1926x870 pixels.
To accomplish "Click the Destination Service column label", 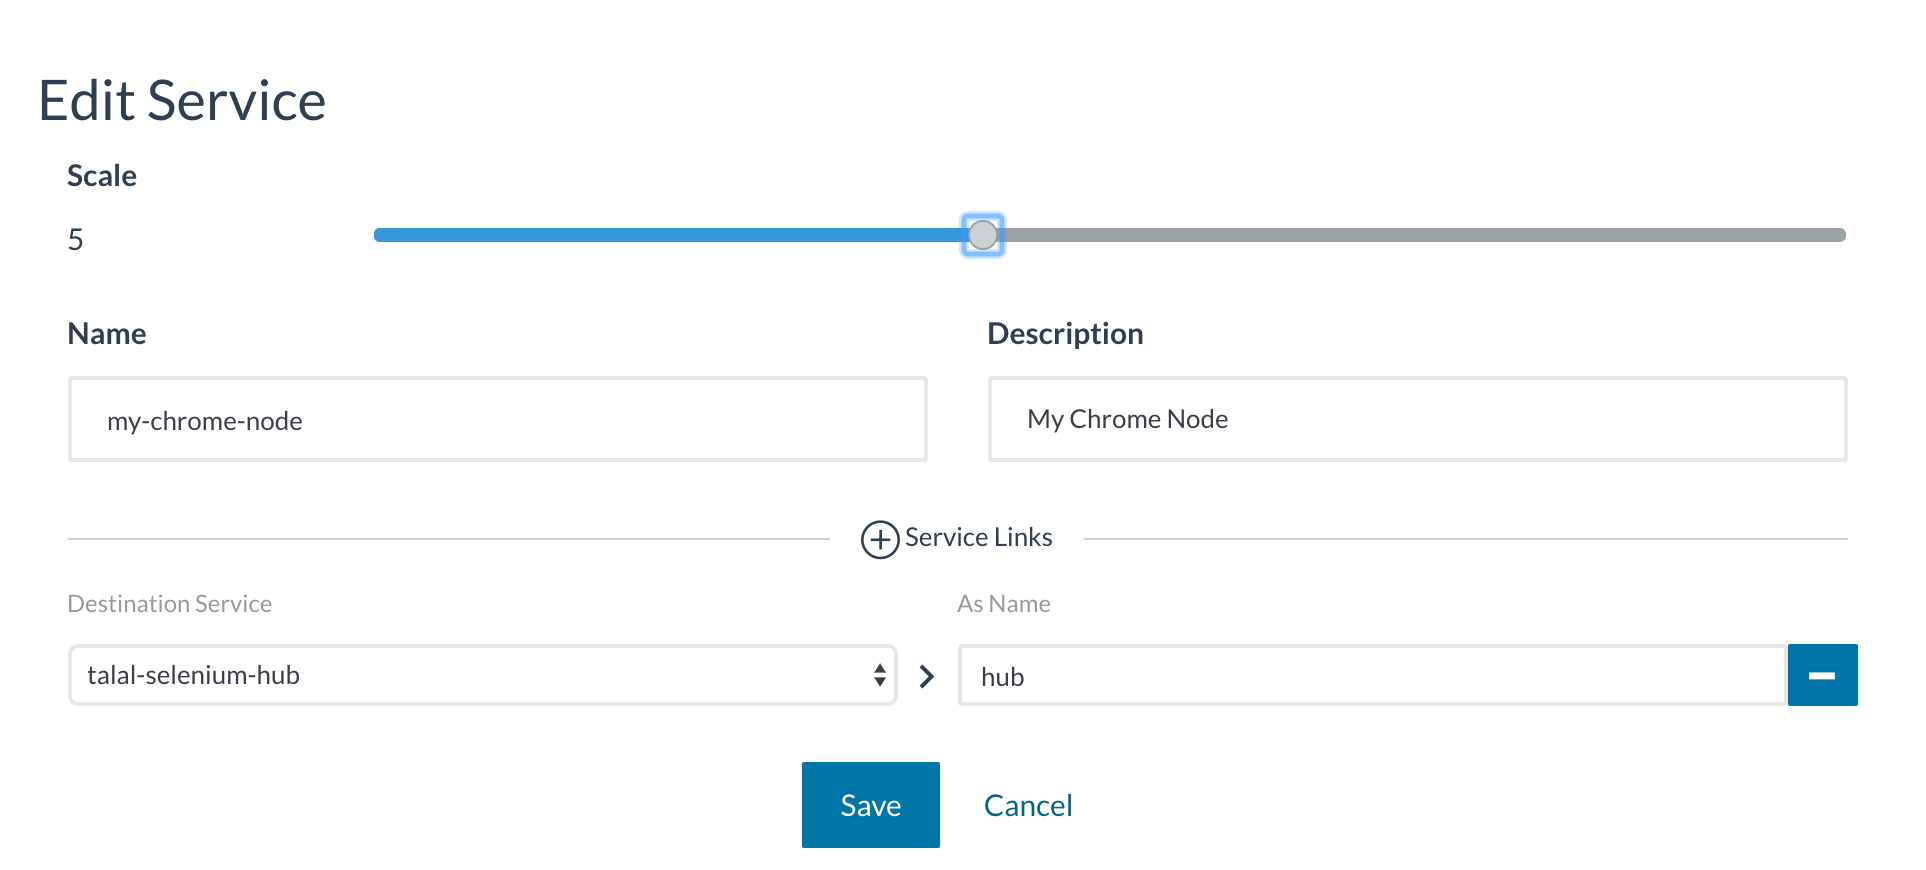I will [169, 604].
